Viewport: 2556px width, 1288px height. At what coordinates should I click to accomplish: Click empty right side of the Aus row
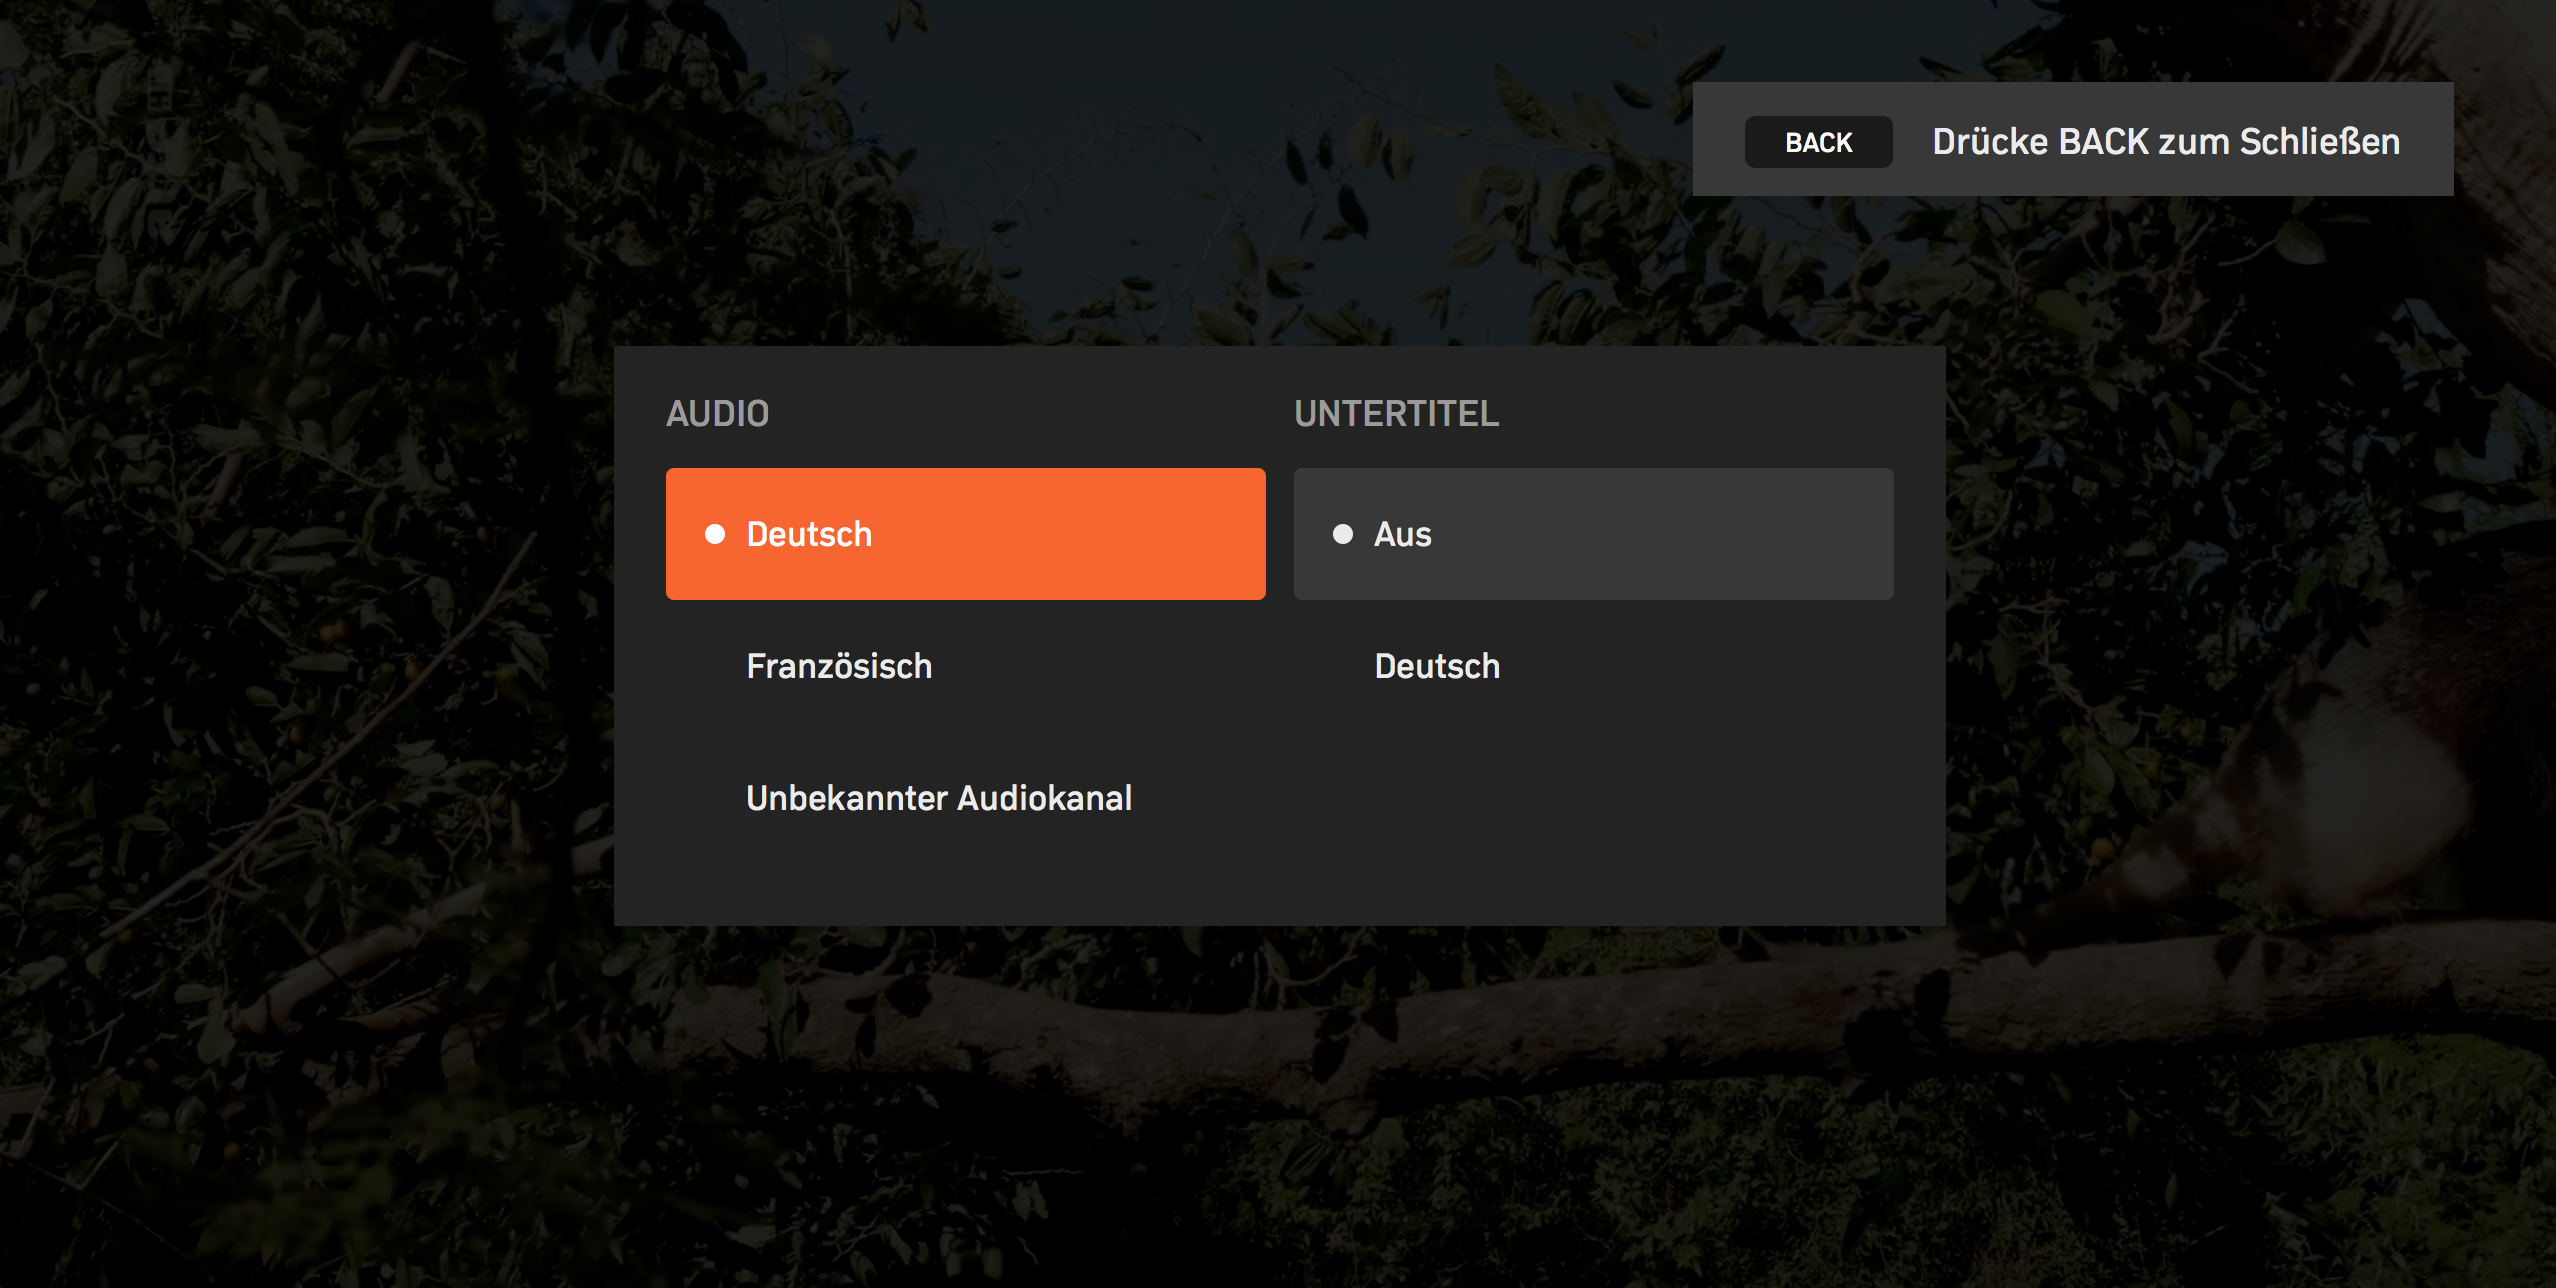(1700, 534)
